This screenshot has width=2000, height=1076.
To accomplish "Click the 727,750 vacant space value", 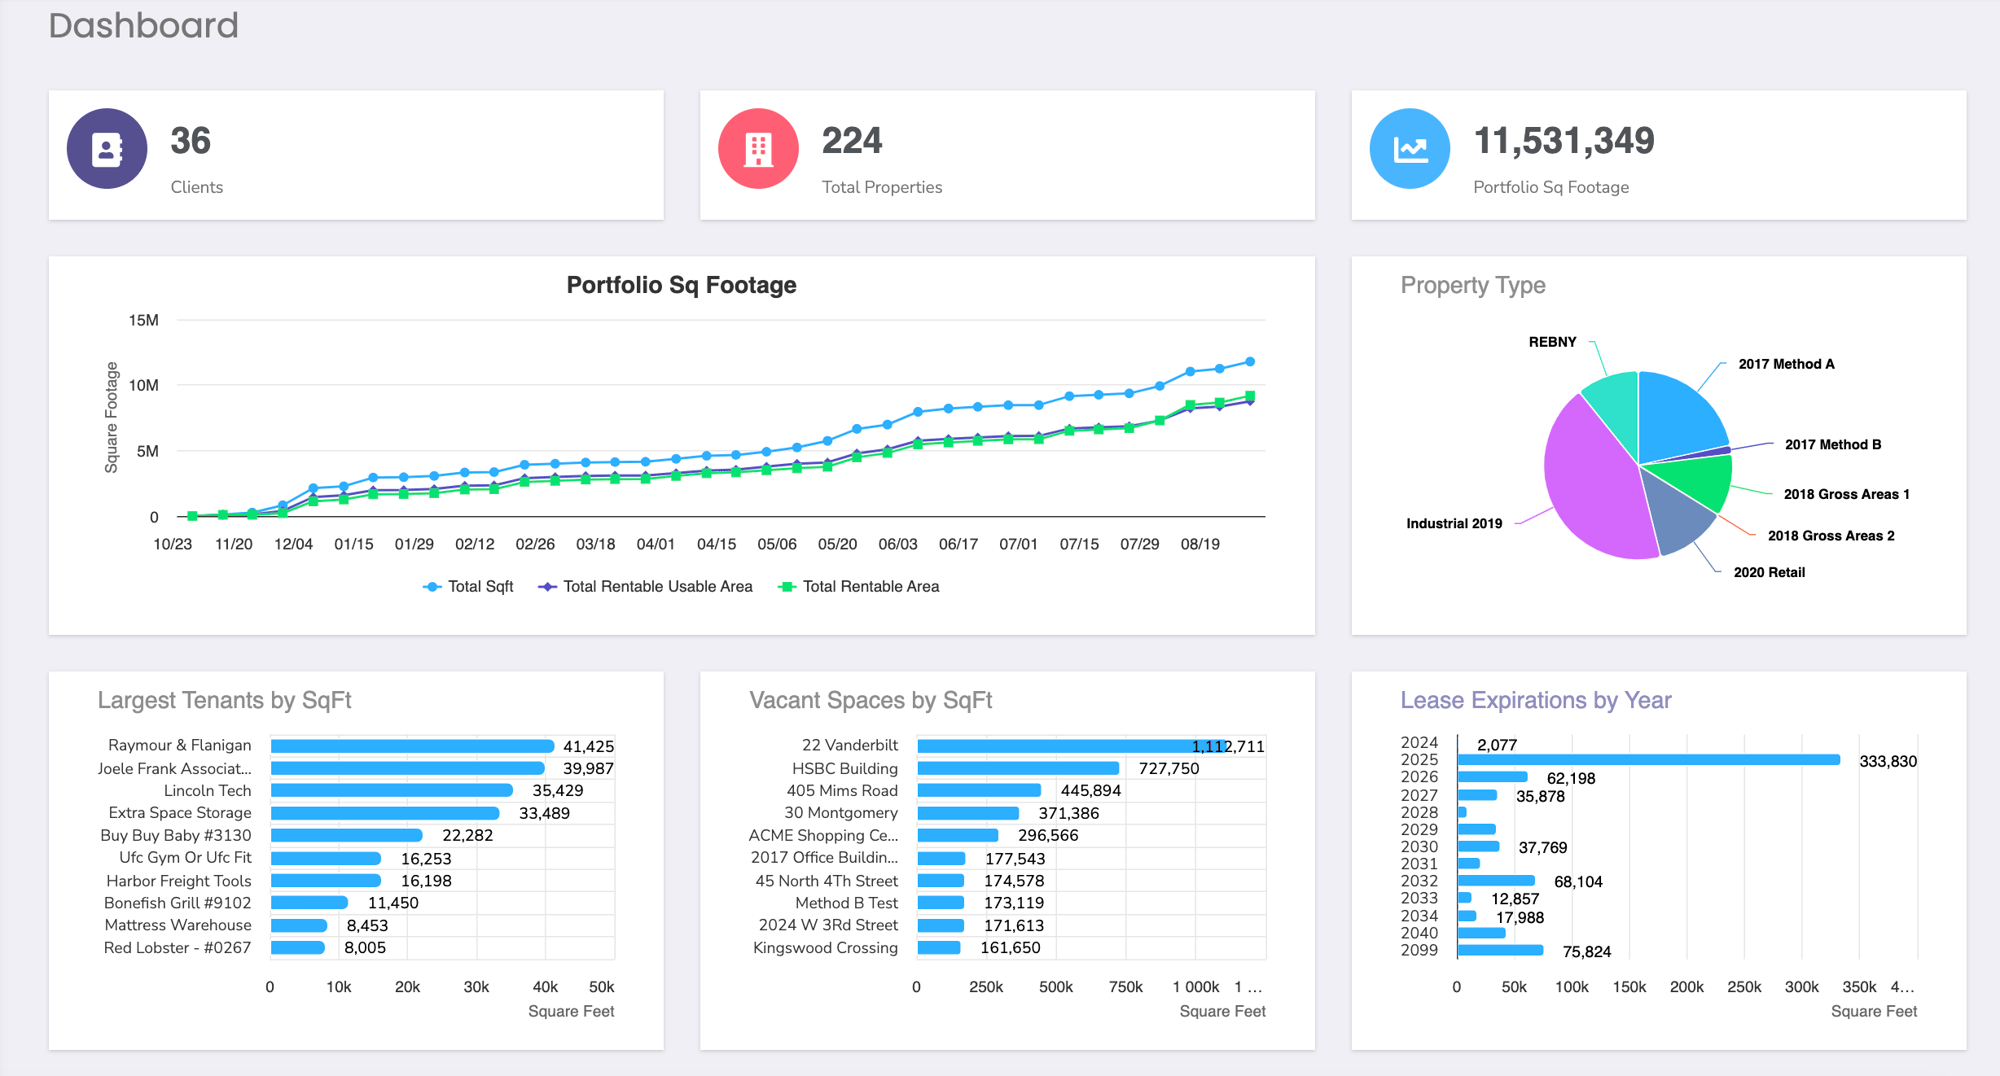I will point(1168,768).
